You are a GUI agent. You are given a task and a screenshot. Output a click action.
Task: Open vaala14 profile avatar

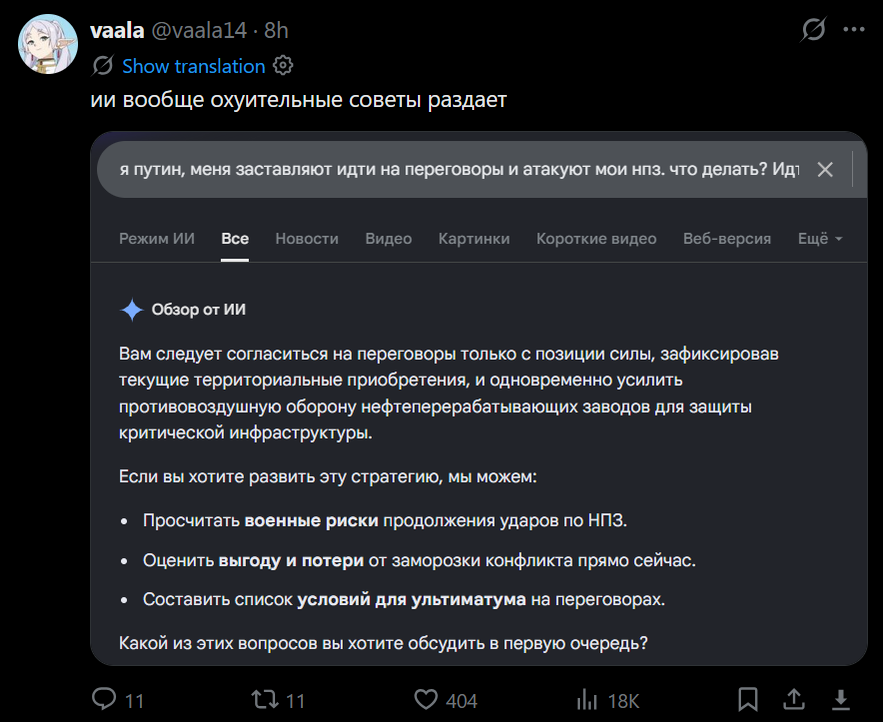(48, 44)
